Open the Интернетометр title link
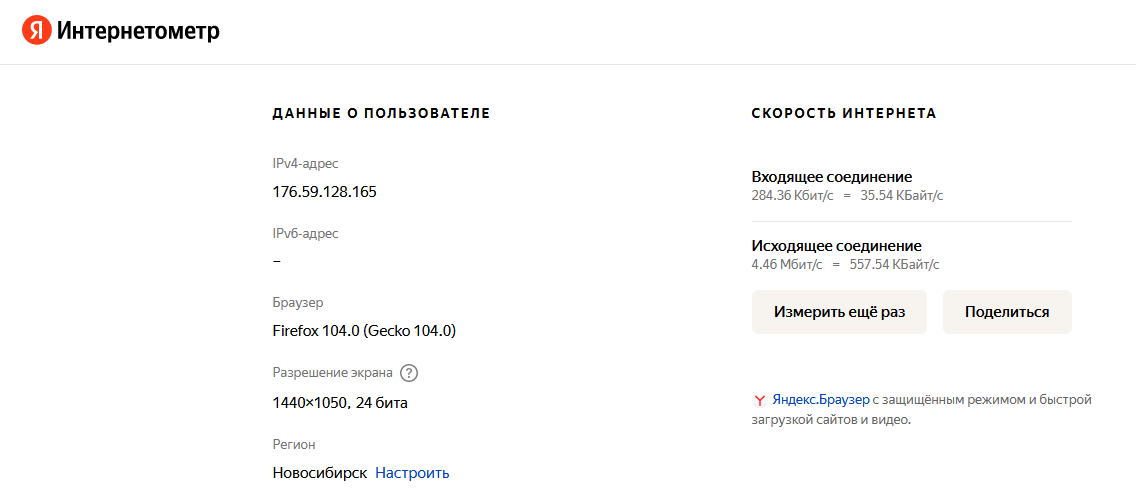This screenshot has width=1136, height=503. pyautogui.click(x=138, y=32)
